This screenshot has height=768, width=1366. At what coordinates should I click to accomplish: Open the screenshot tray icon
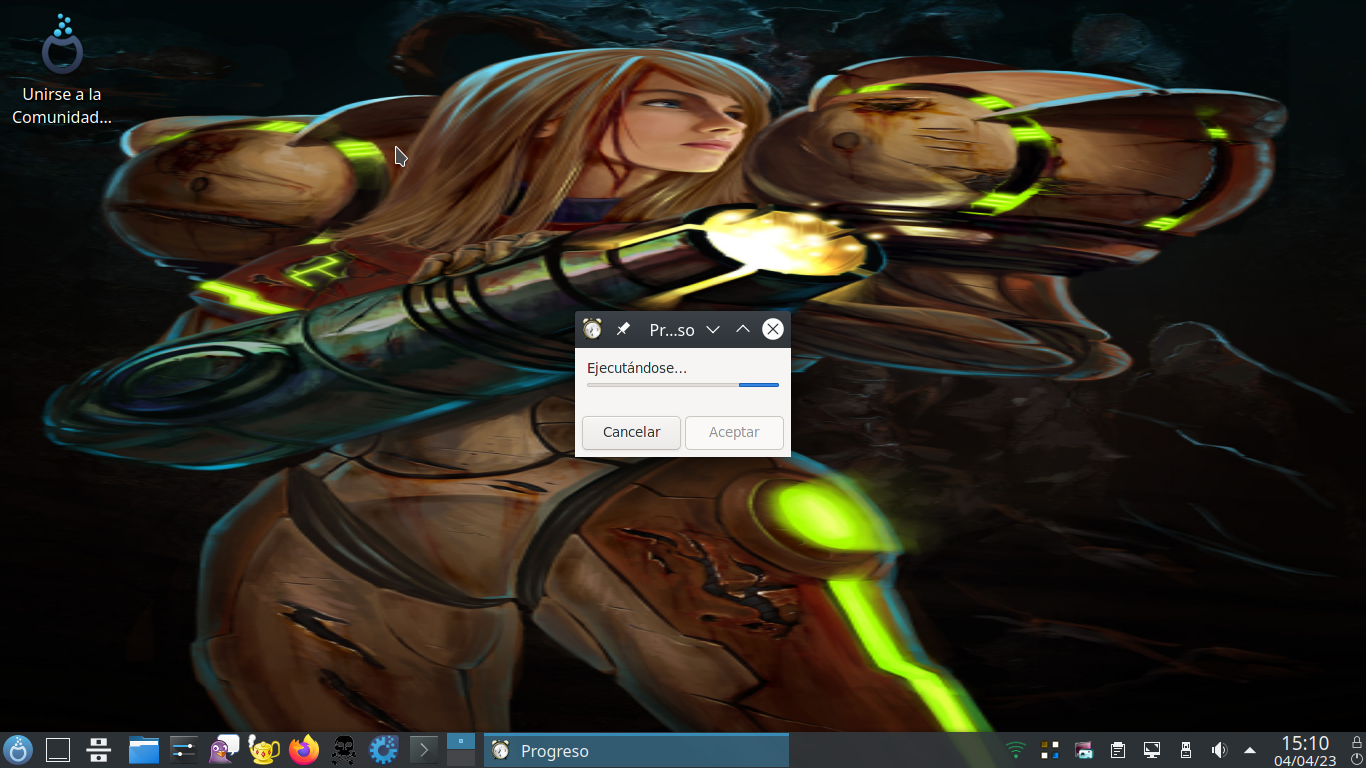pos(1083,750)
